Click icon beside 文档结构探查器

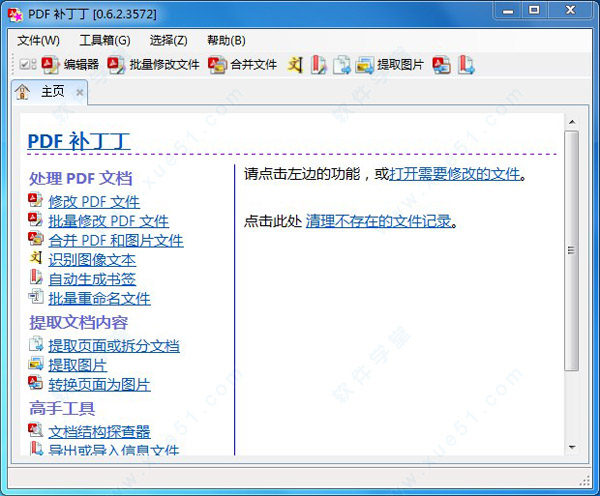coord(36,430)
